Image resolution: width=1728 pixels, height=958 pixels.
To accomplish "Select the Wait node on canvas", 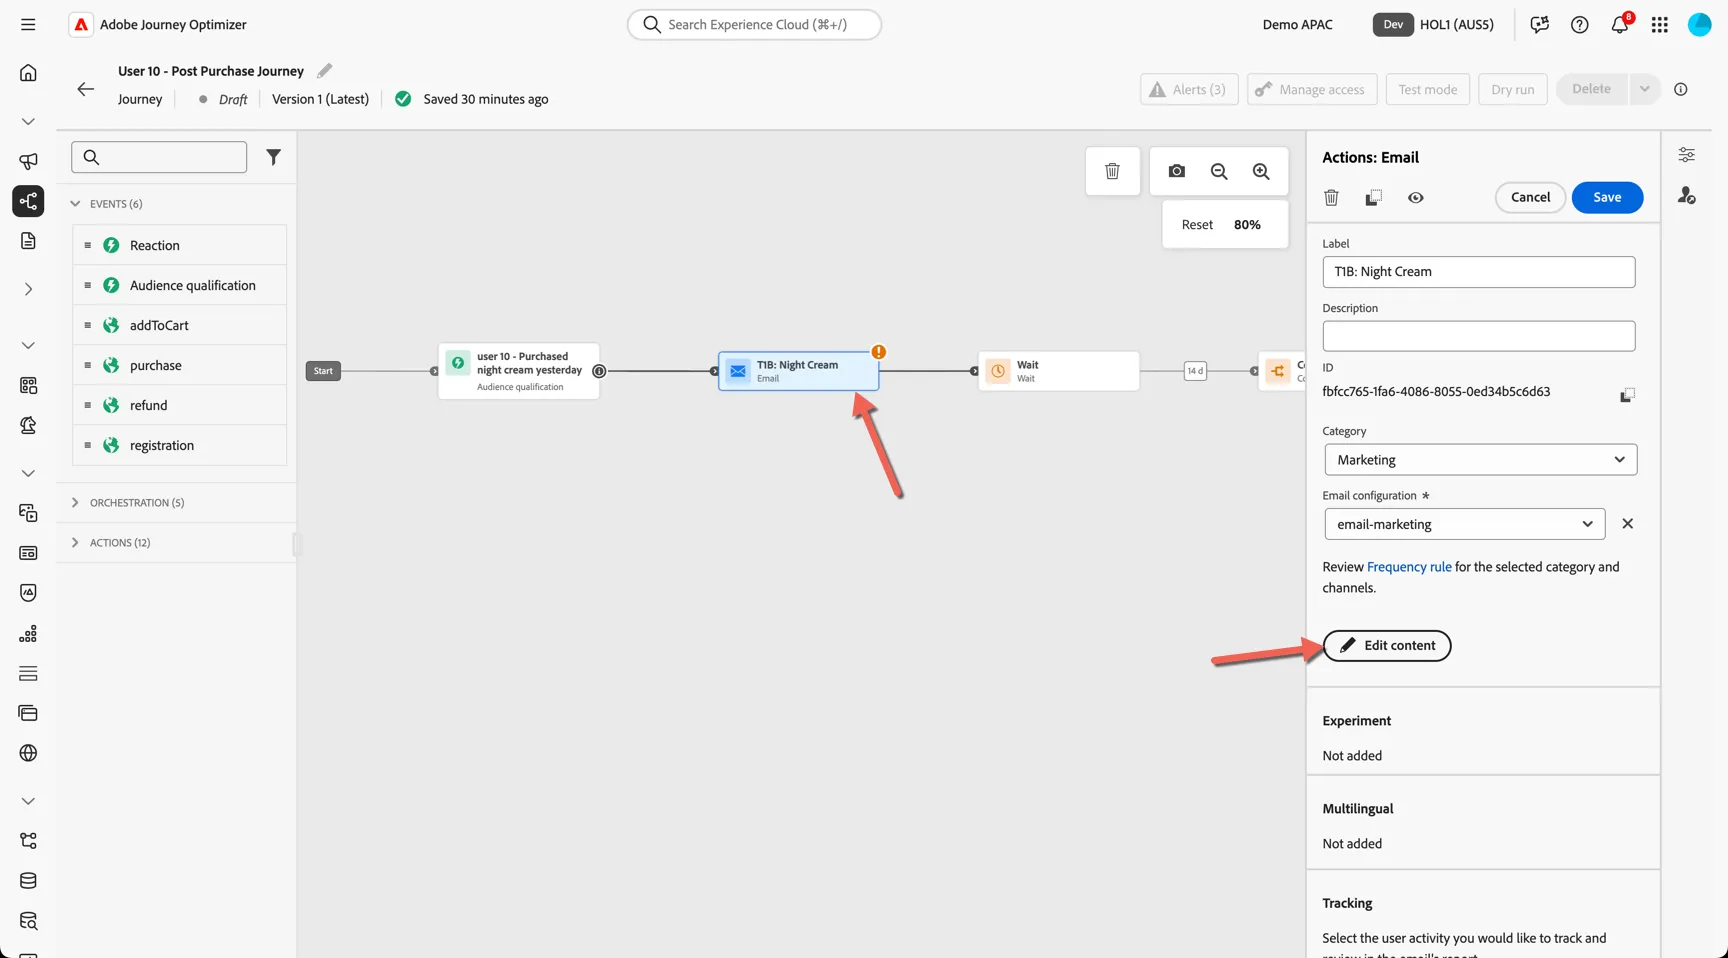I will pos(1059,371).
